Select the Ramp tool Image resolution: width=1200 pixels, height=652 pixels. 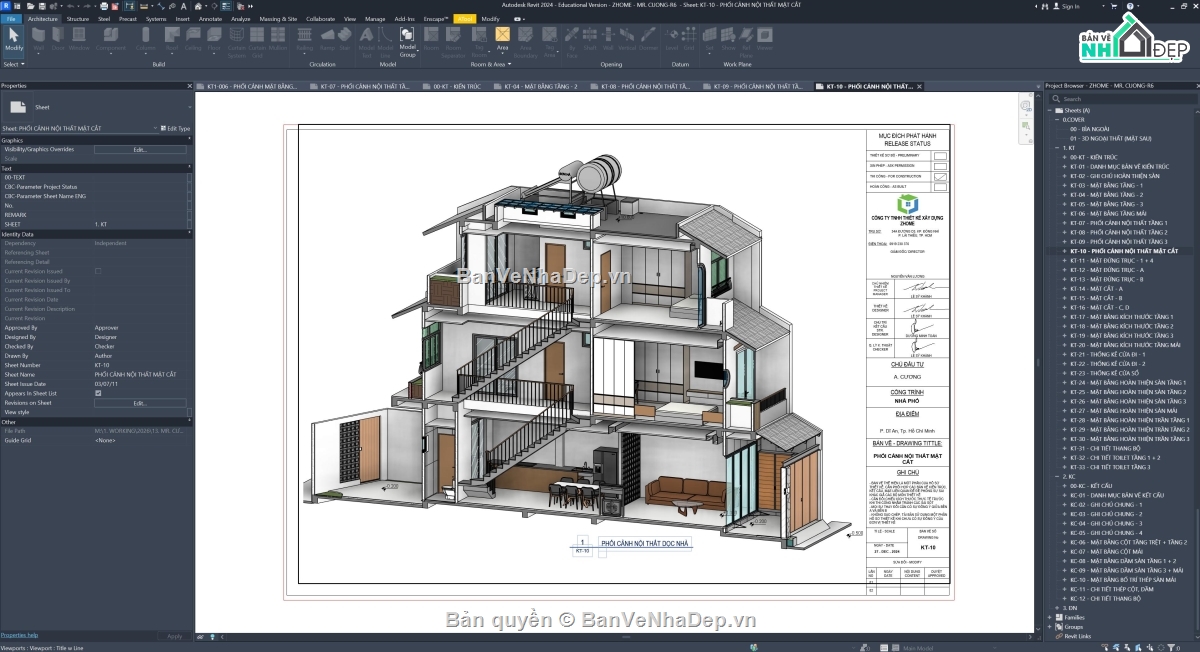click(x=327, y=39)
